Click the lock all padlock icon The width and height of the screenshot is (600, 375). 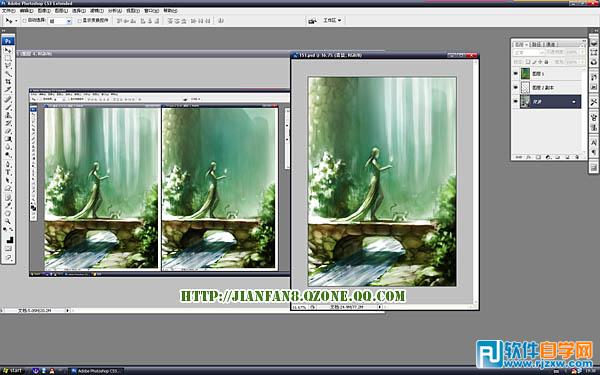[x=546, y=62]
